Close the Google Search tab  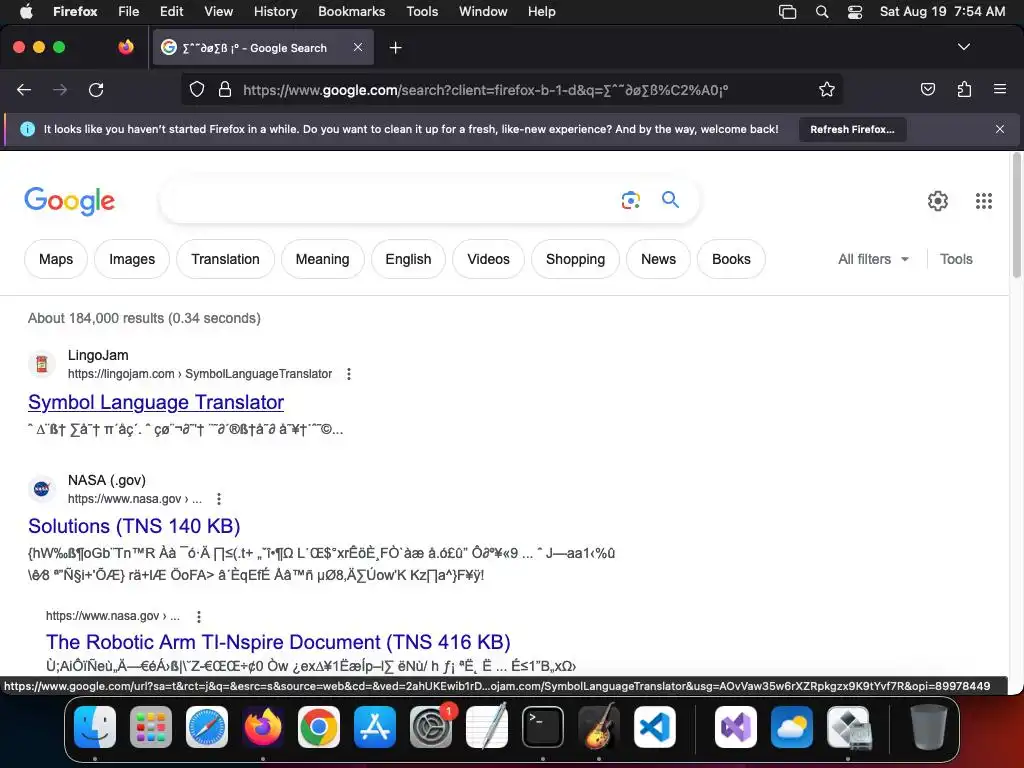coord(358,47)
